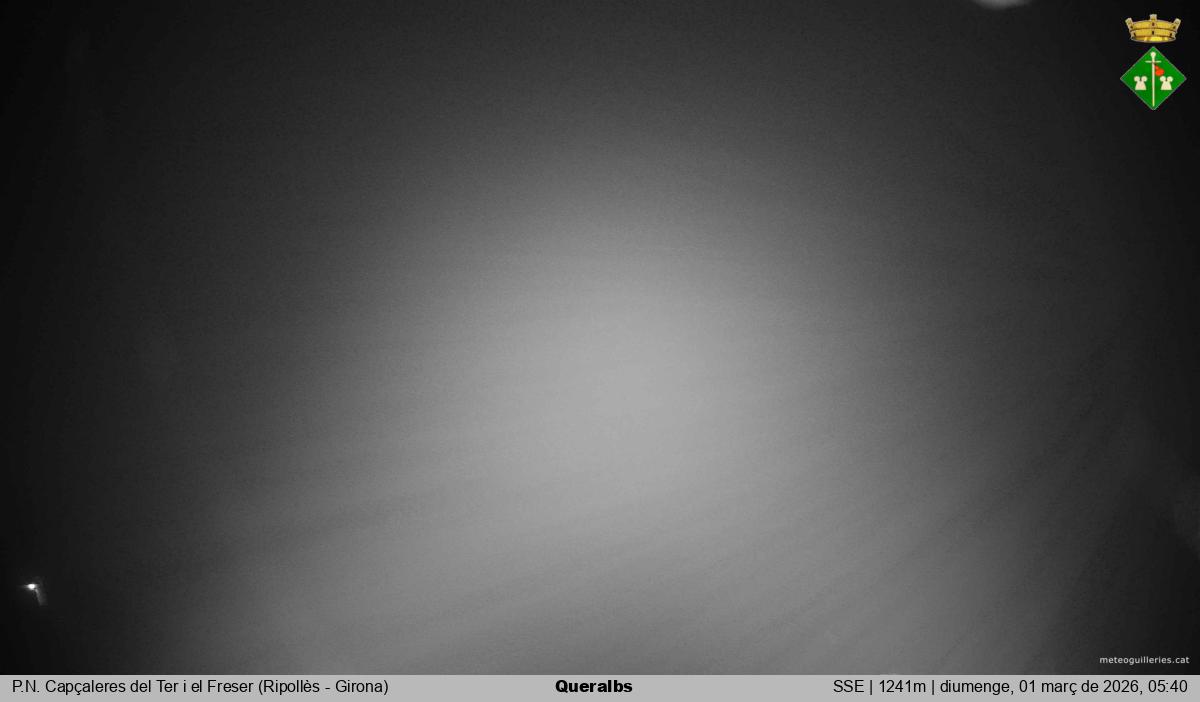Click the gold crown emblem
Viewport: 1200px width, 702px height.
click(1152, 28)
